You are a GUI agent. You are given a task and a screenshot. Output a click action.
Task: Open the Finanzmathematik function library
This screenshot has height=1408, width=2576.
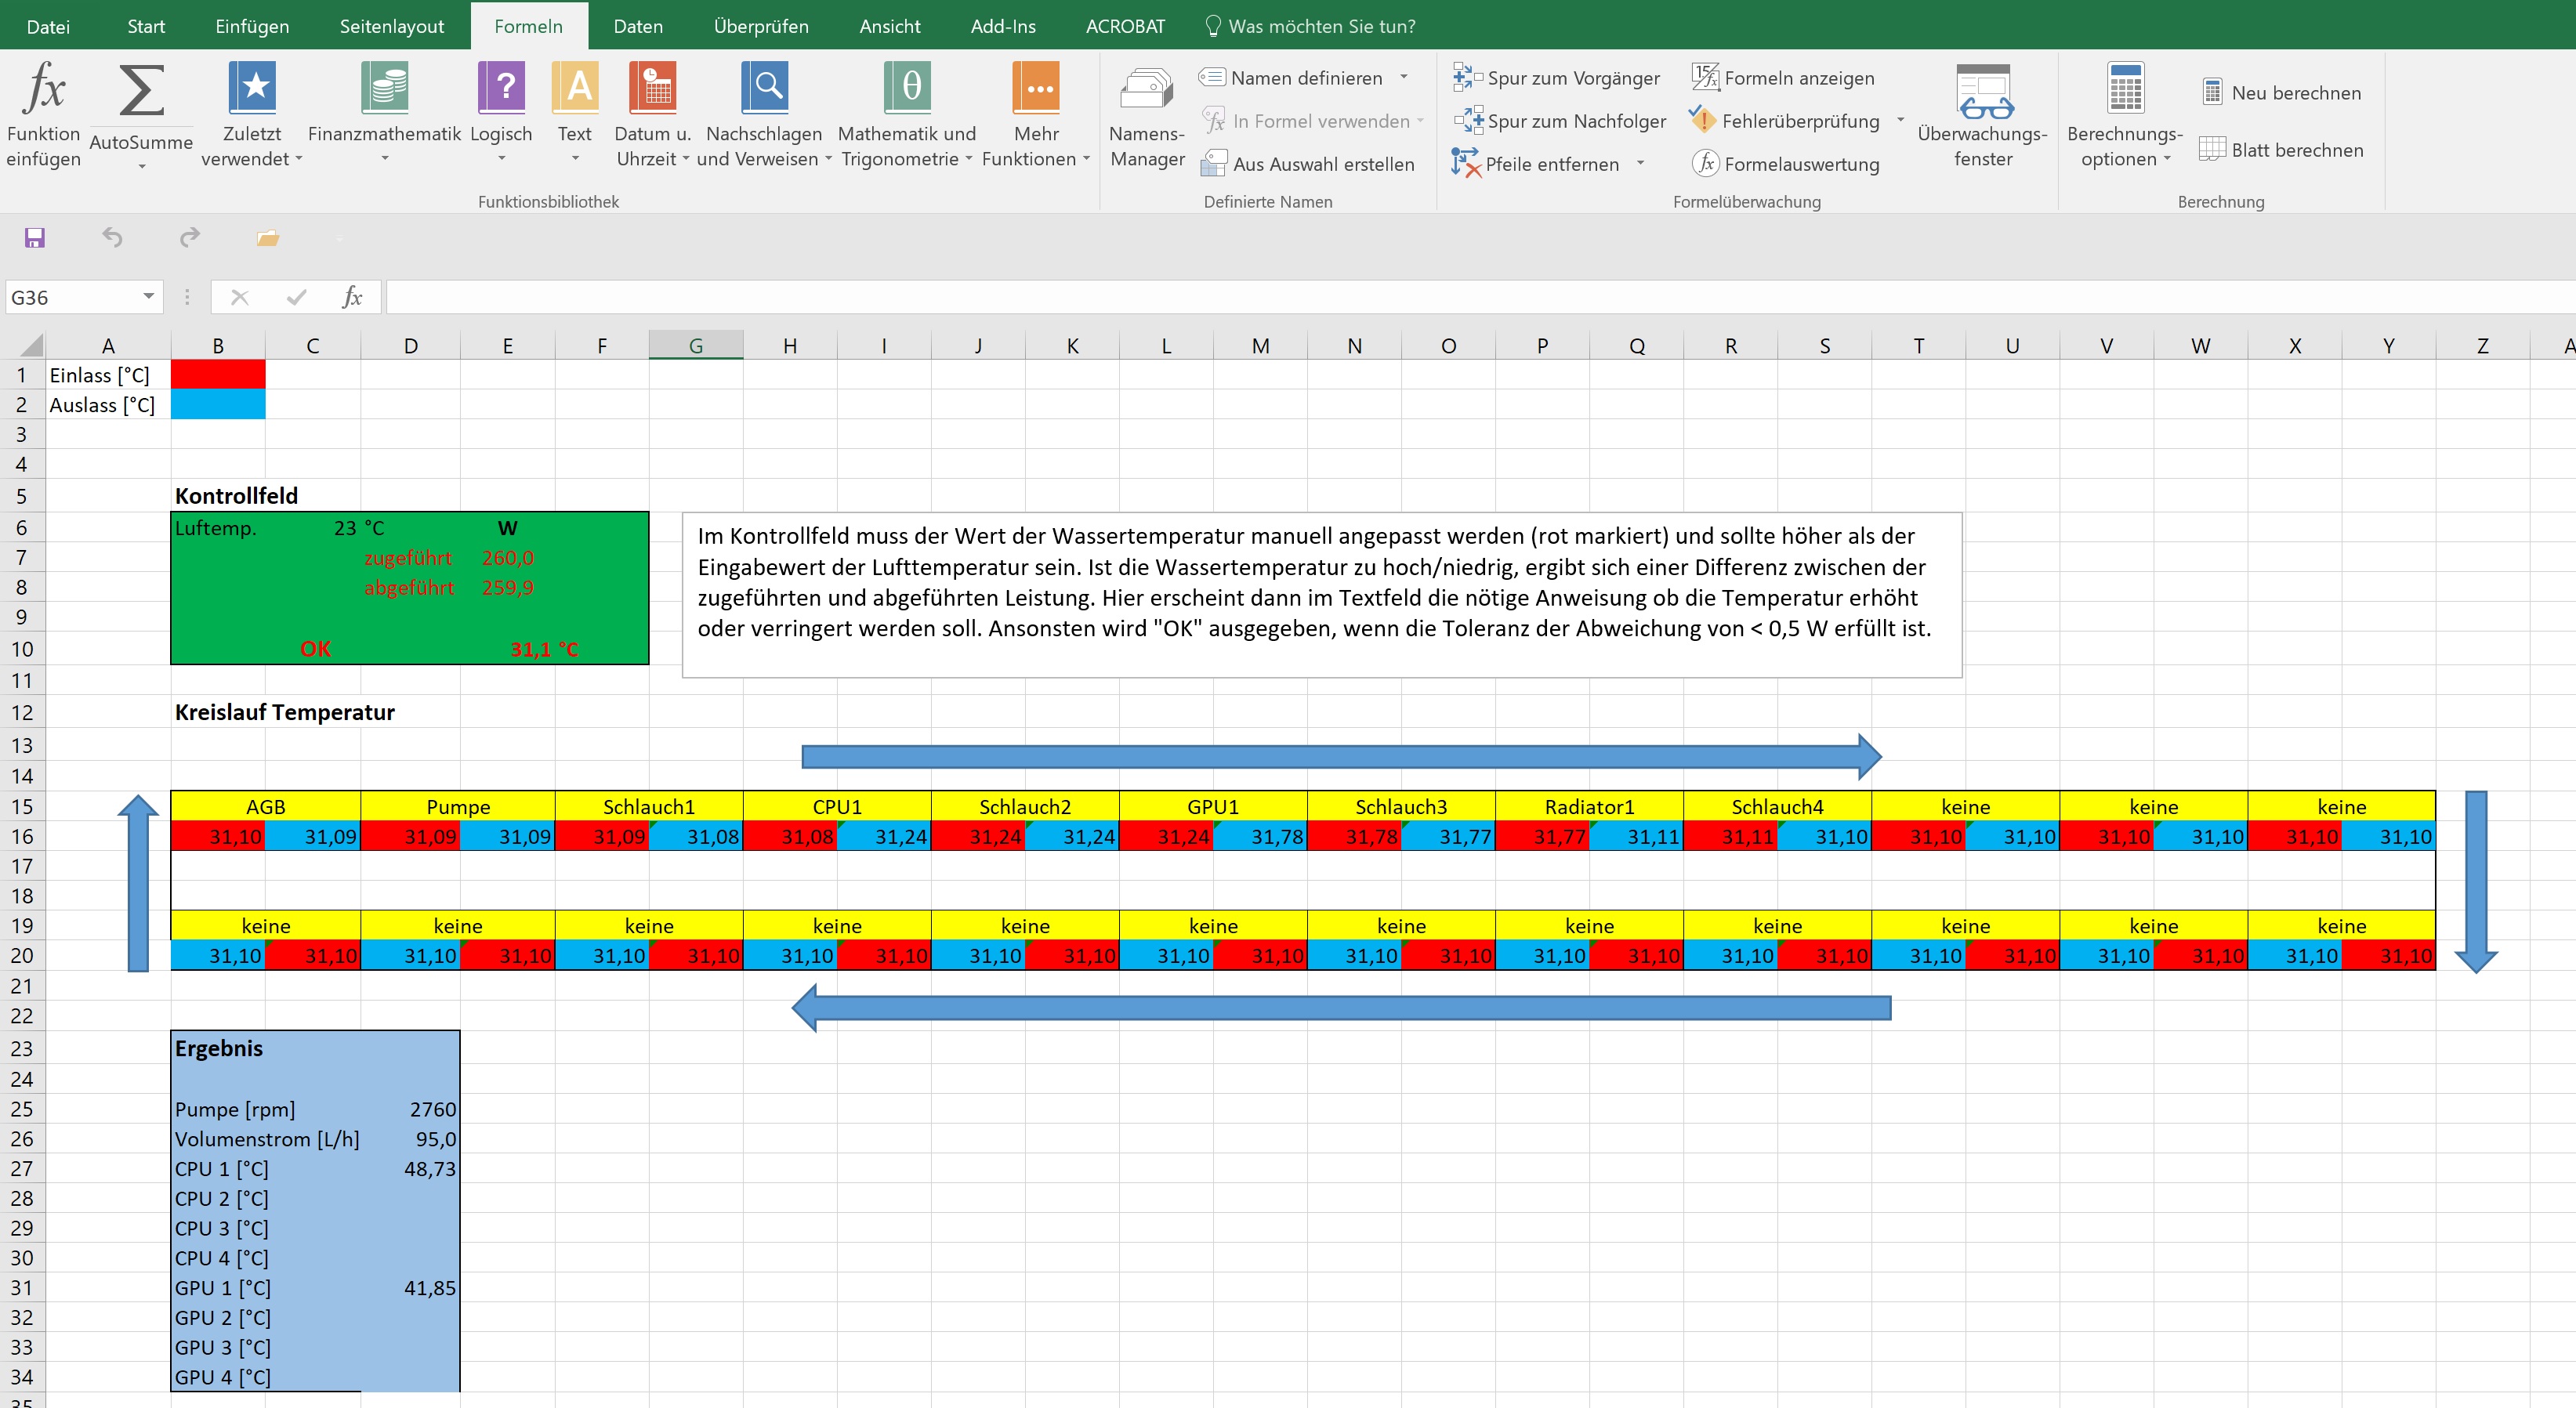(x=384, y=89)
